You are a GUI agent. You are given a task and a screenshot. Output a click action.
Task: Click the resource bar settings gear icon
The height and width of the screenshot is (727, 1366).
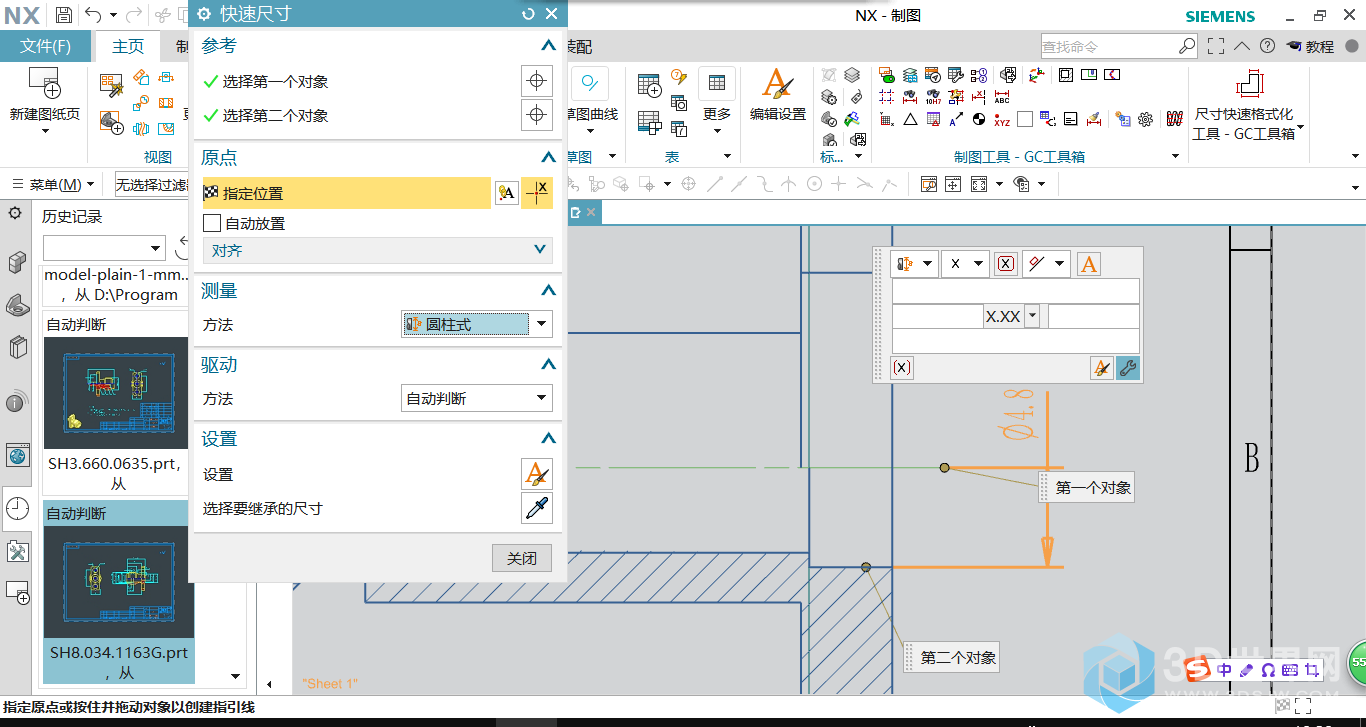[15, 213]
